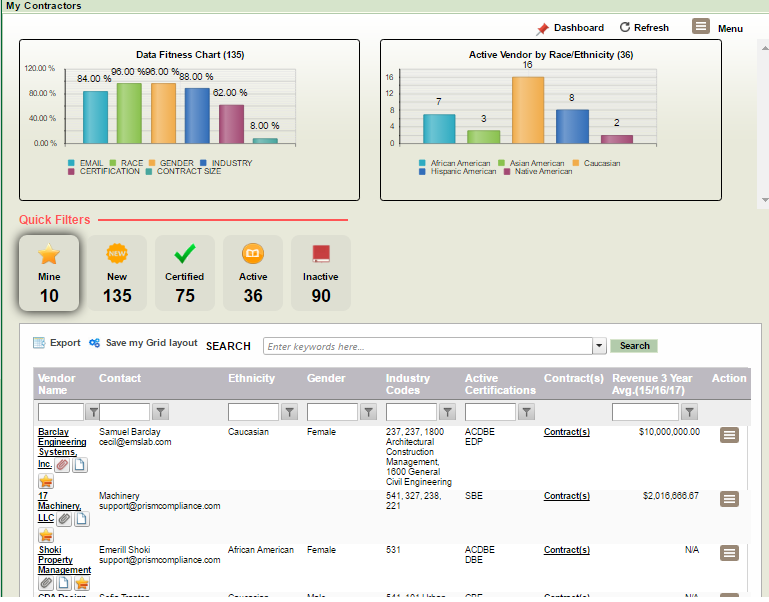This screenshot has width=769, height=602.
Task: Open the Ethnicity column filter dropdown
Action: [290, 412]
